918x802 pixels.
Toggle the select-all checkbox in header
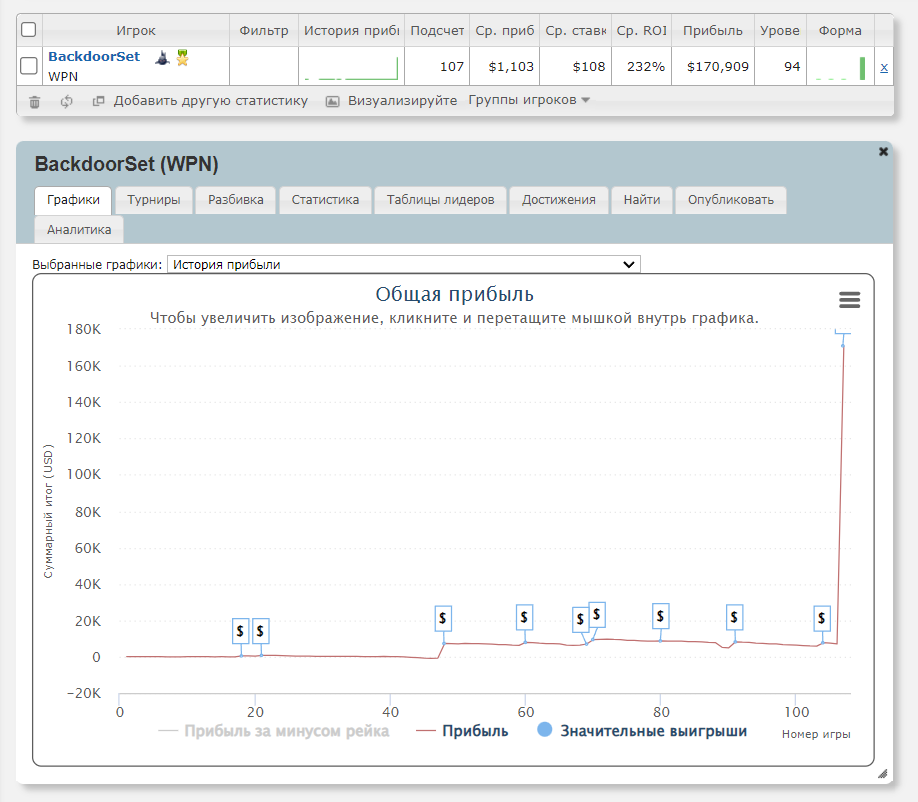[29, 30]
